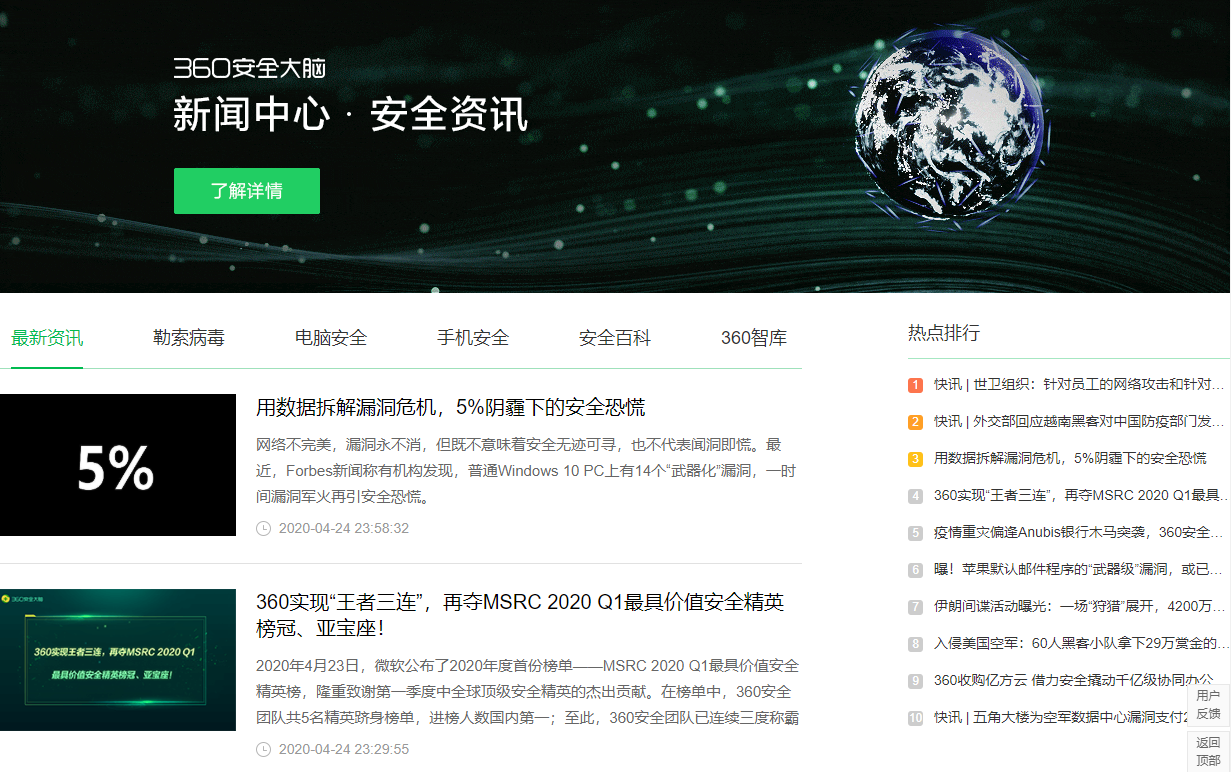The width and height of the screenshot is (1231, 772).
Task: Click clock icon beside 2020-04-24 23:58:32
Action: click(x=264, y=528)
